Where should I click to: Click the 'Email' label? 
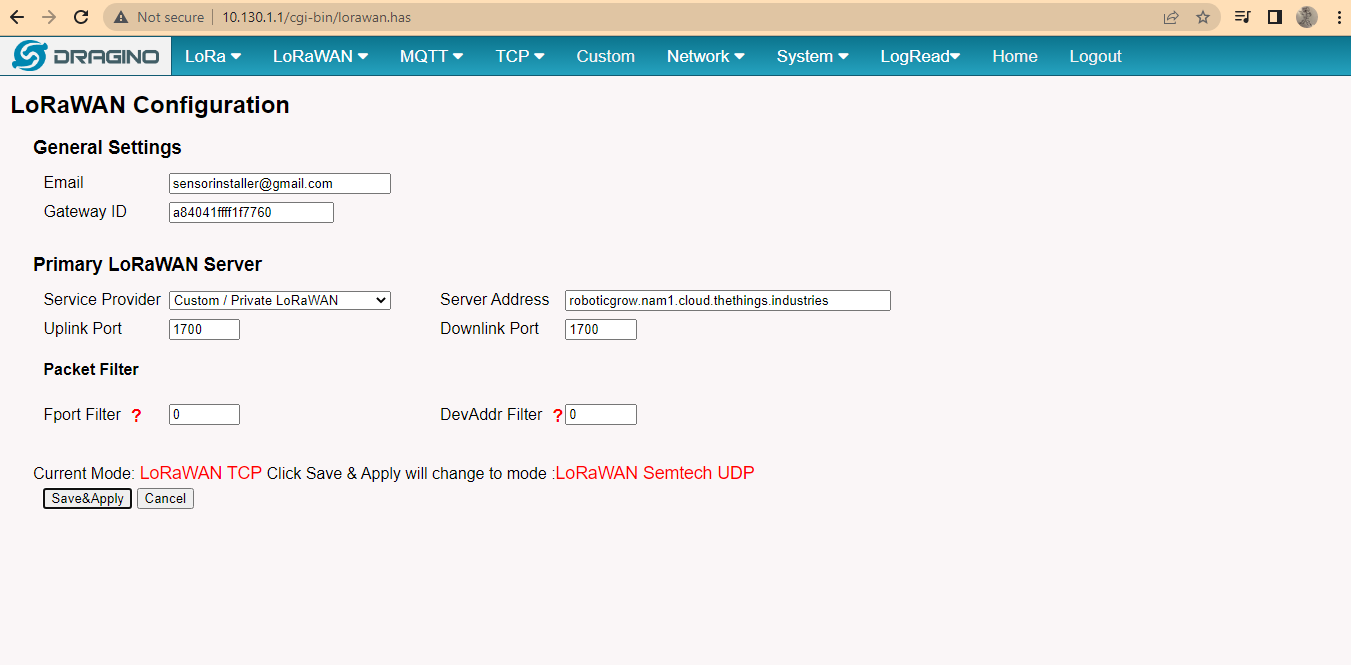(64, 182)
